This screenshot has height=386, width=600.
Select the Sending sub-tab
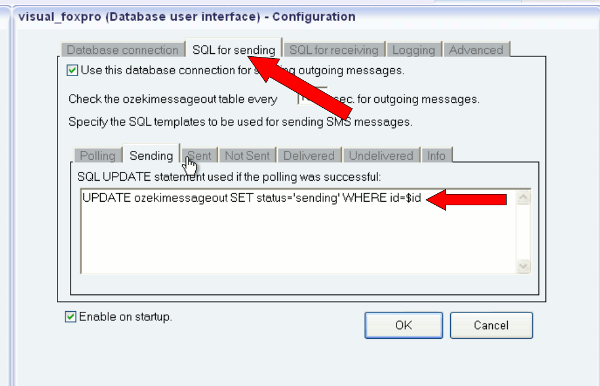tap(151, 155)
